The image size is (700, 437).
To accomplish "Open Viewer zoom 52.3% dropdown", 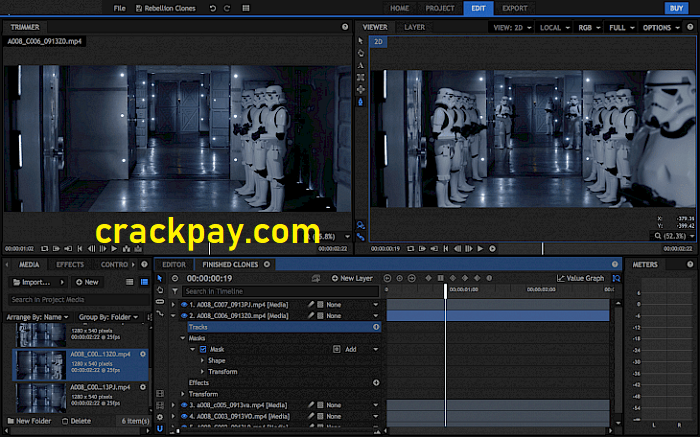I will (x=674, y=236).
